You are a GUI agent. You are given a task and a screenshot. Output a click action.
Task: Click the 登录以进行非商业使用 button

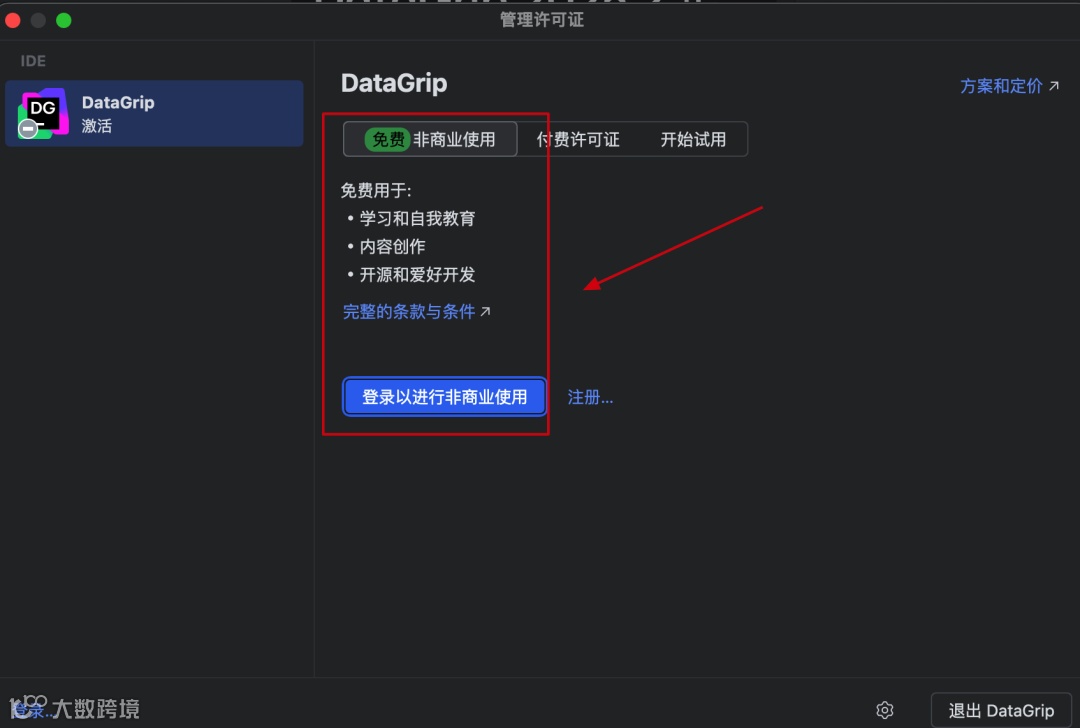[444, 397]
